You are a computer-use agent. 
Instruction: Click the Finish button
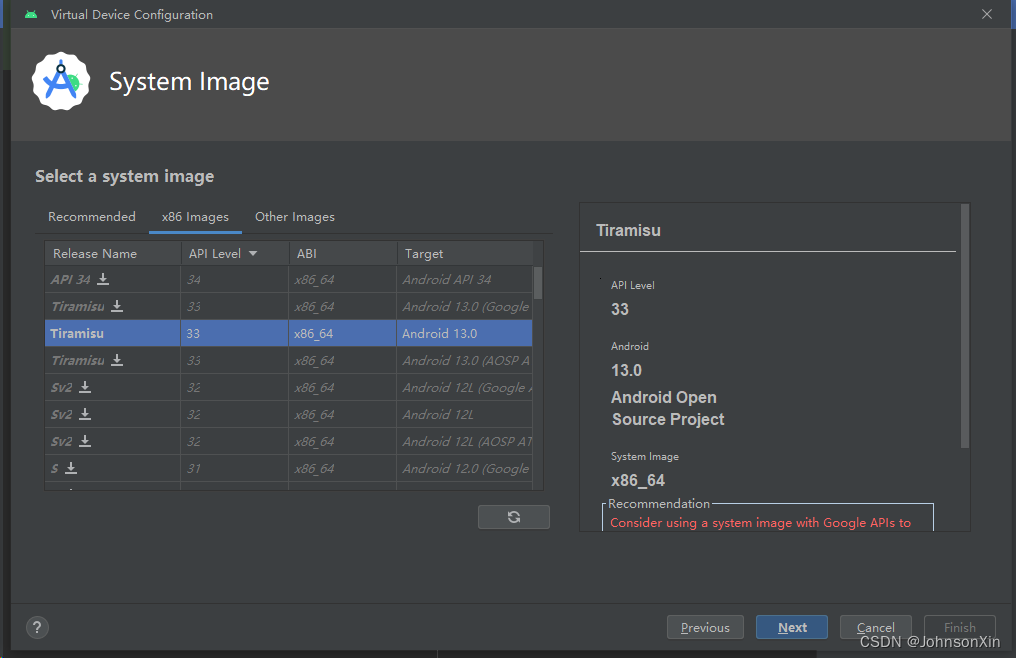960,627
